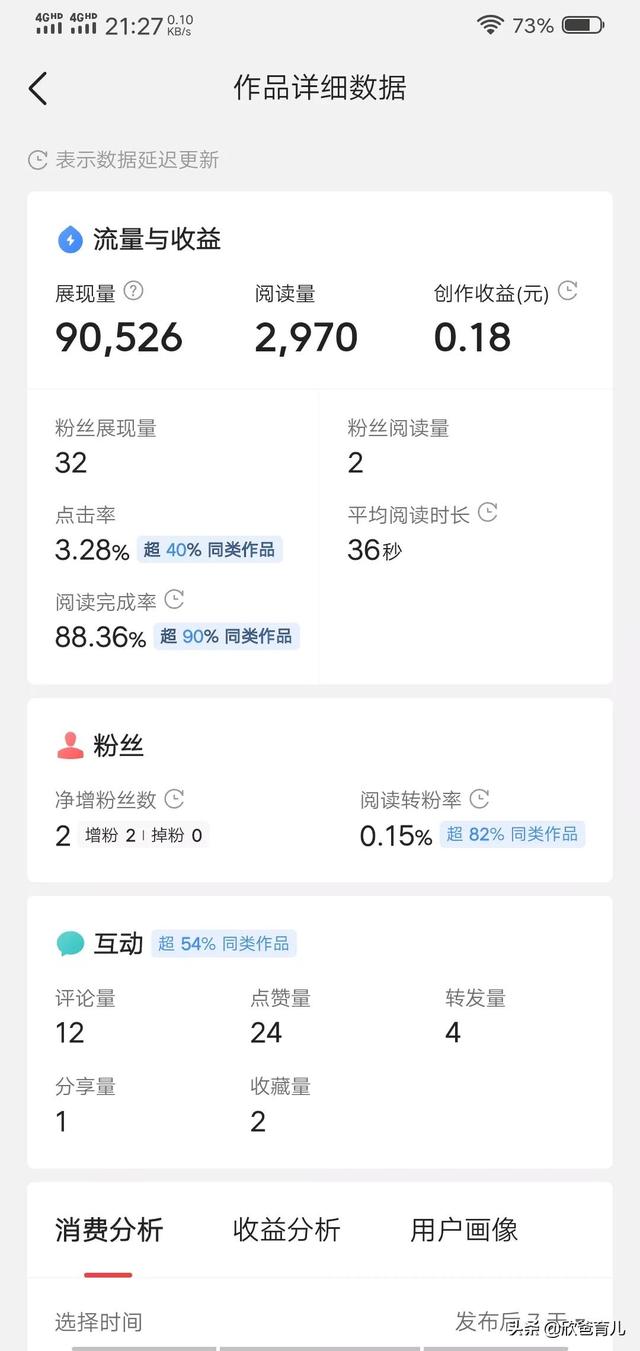Tap the 超 82% 同类作品 badge

512,834
